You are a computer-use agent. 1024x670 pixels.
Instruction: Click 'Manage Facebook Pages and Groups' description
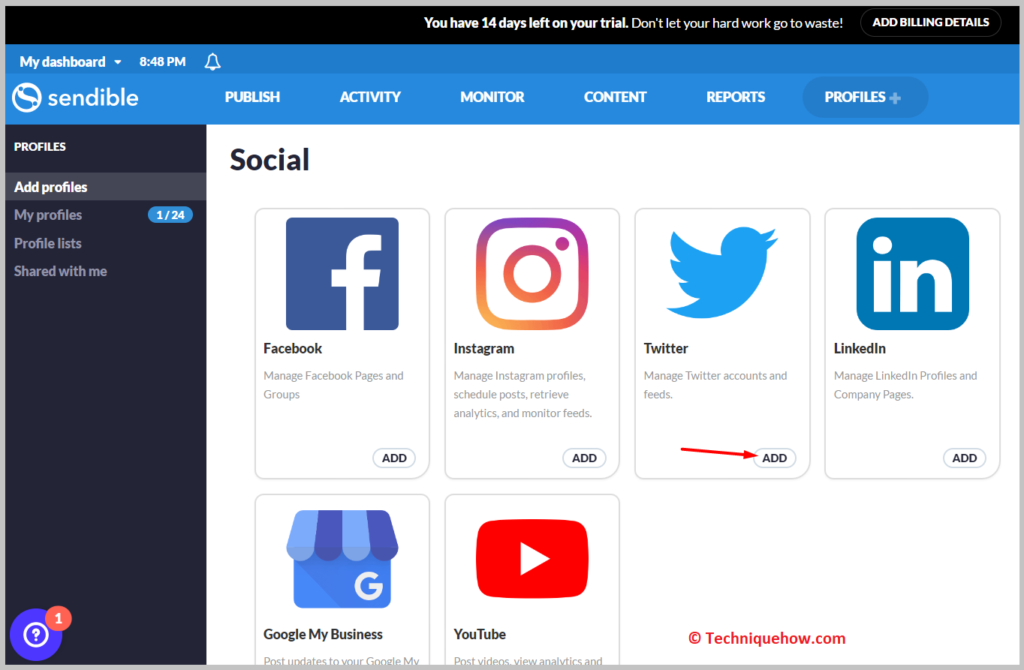point(333,385)
